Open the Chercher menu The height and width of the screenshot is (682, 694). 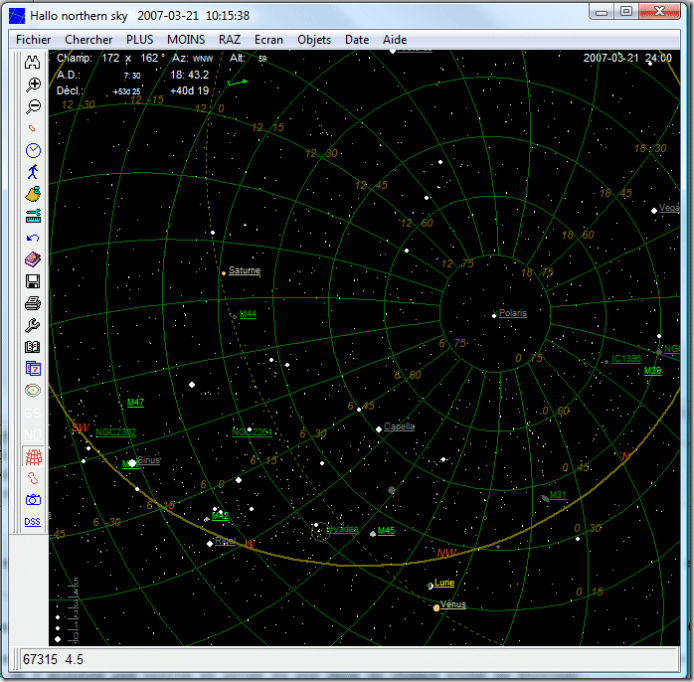(x=89, y=40)
